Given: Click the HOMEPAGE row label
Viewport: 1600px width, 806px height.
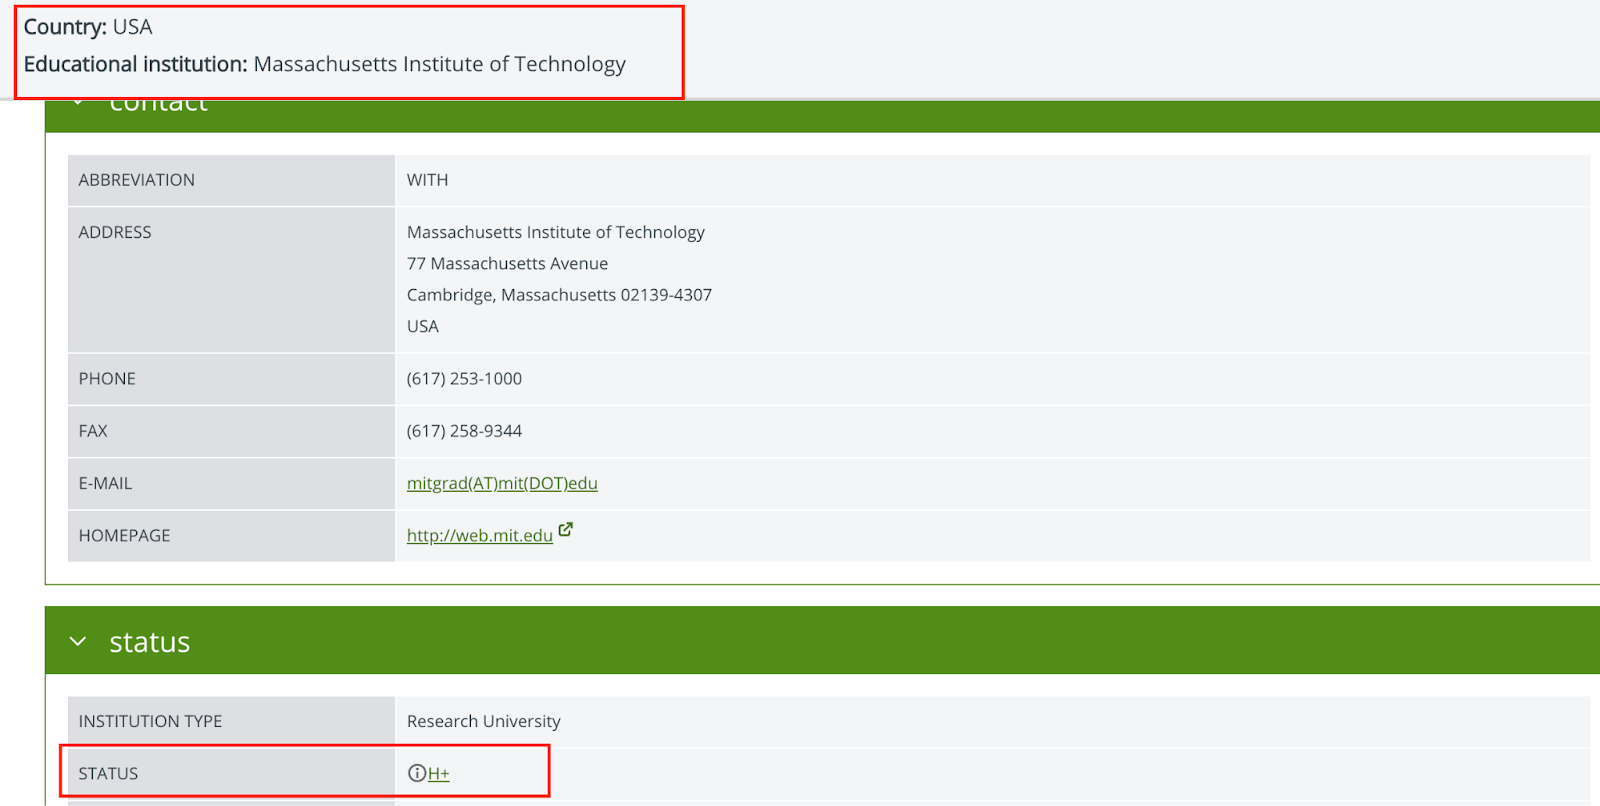Looking at the screenshot, I should 124,536.
